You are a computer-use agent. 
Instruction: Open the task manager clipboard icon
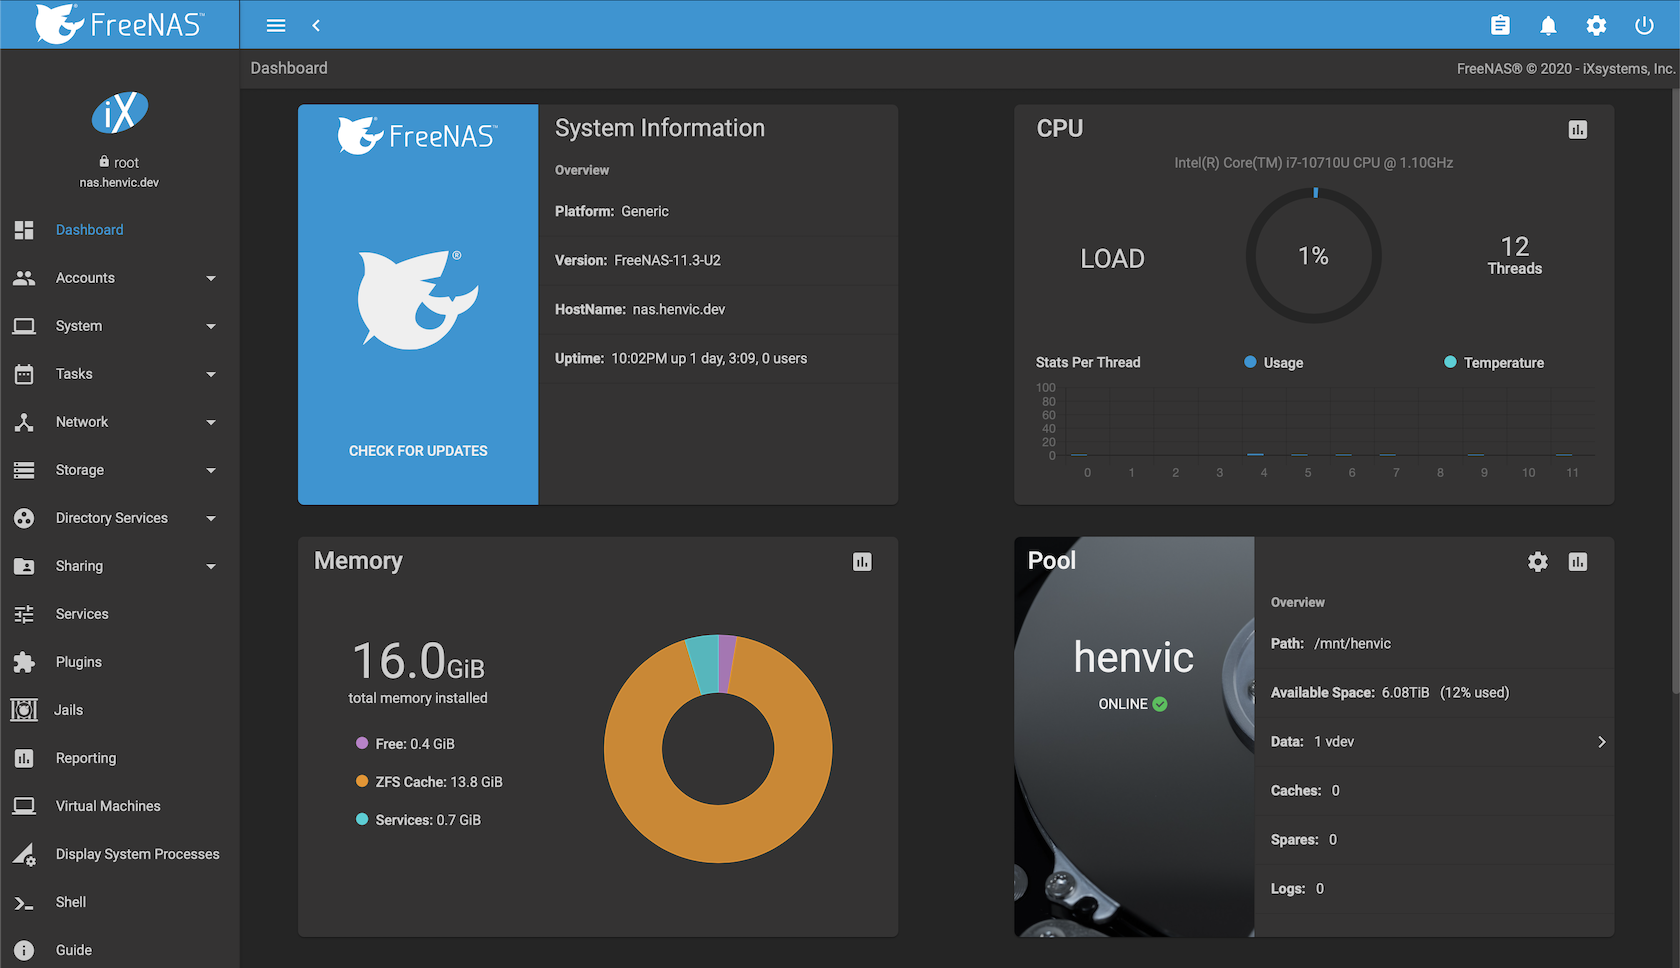(1500, 25)
